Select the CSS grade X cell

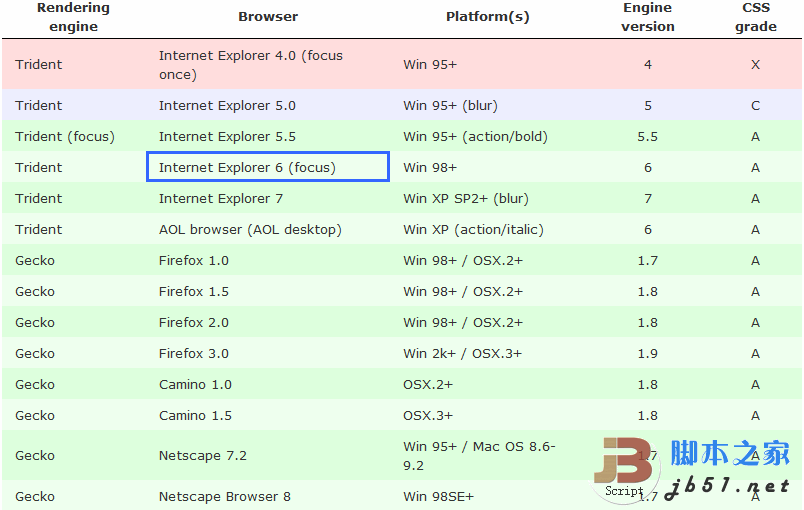coord(756,65)
